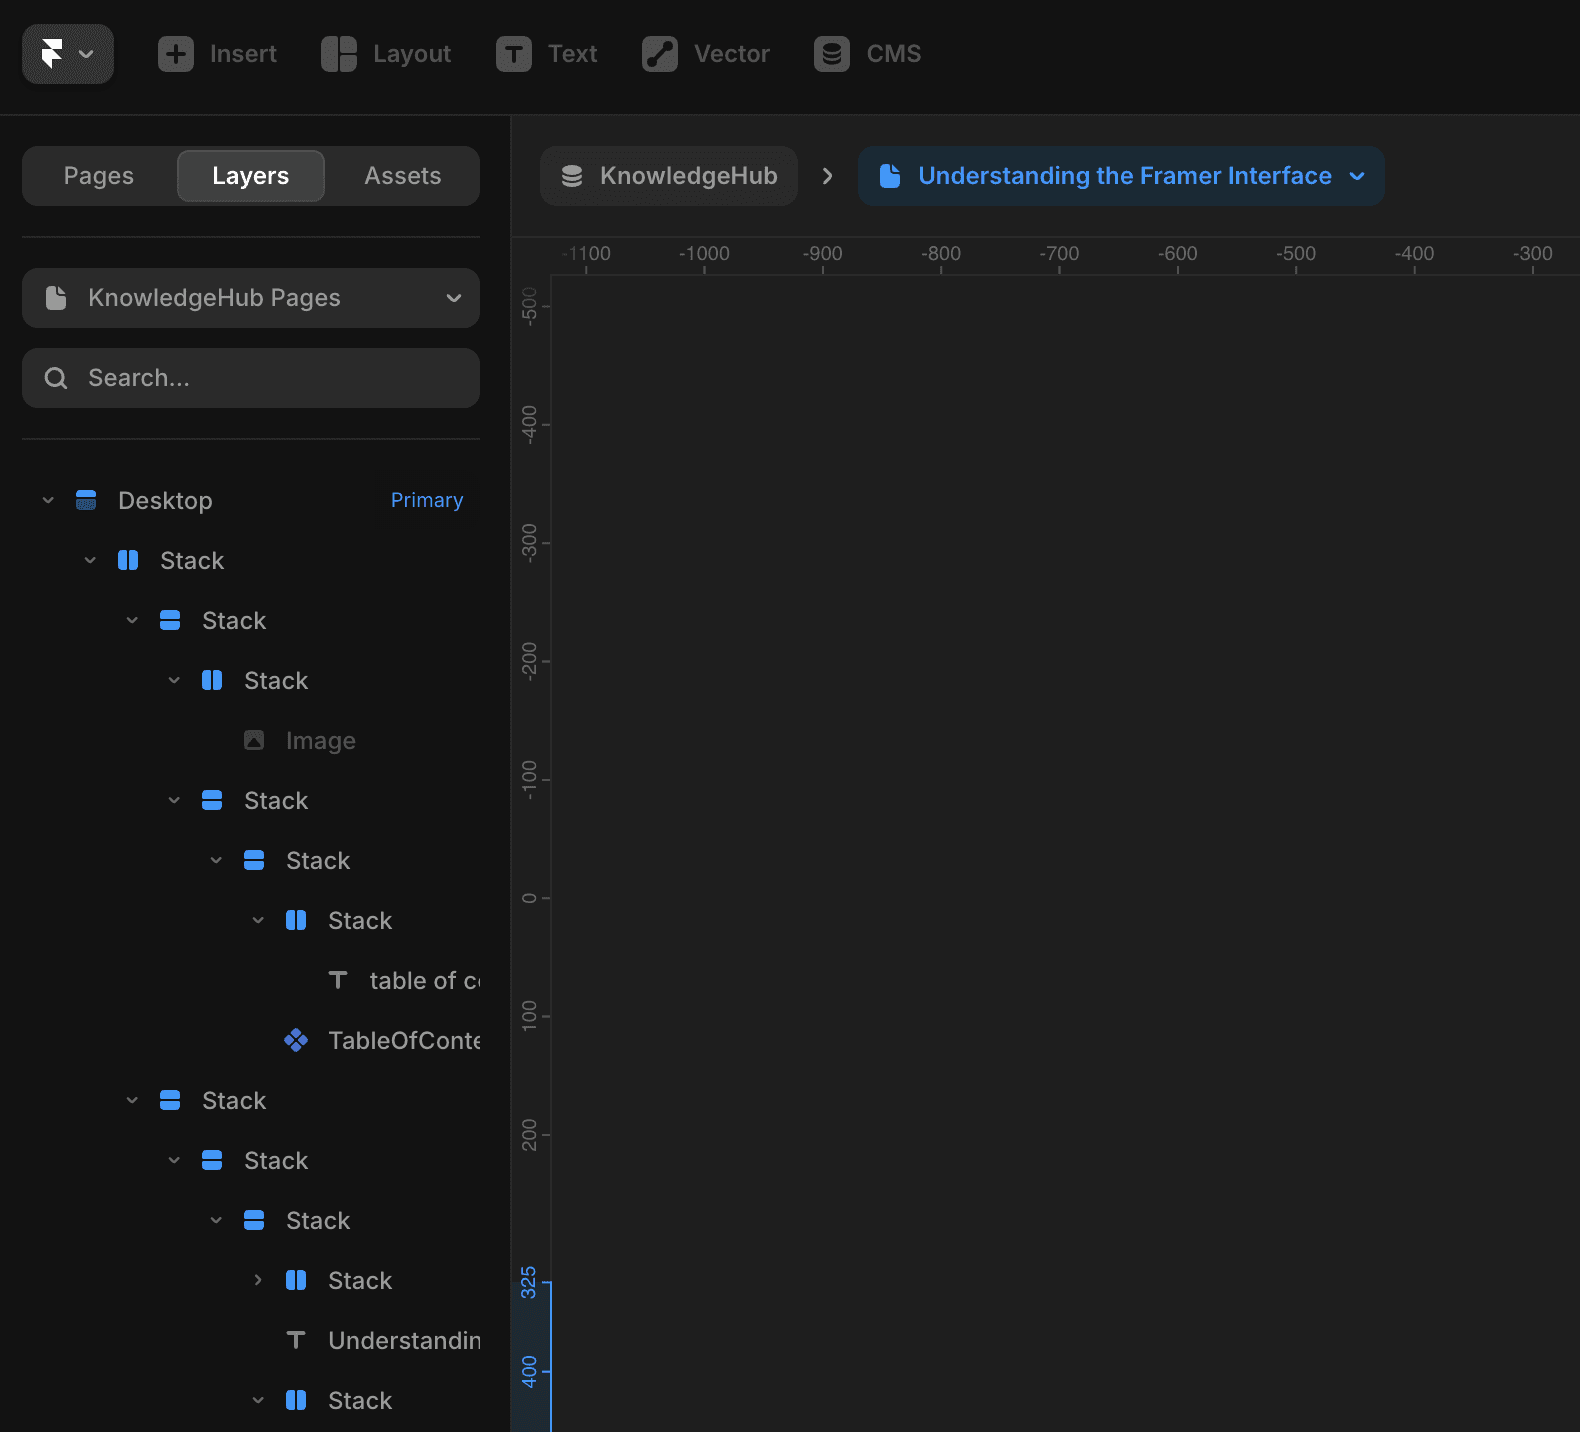Select the Layout tool
Viewport: 1580px width, 1432px height.
pyautogui.click(x=386, y=54)
